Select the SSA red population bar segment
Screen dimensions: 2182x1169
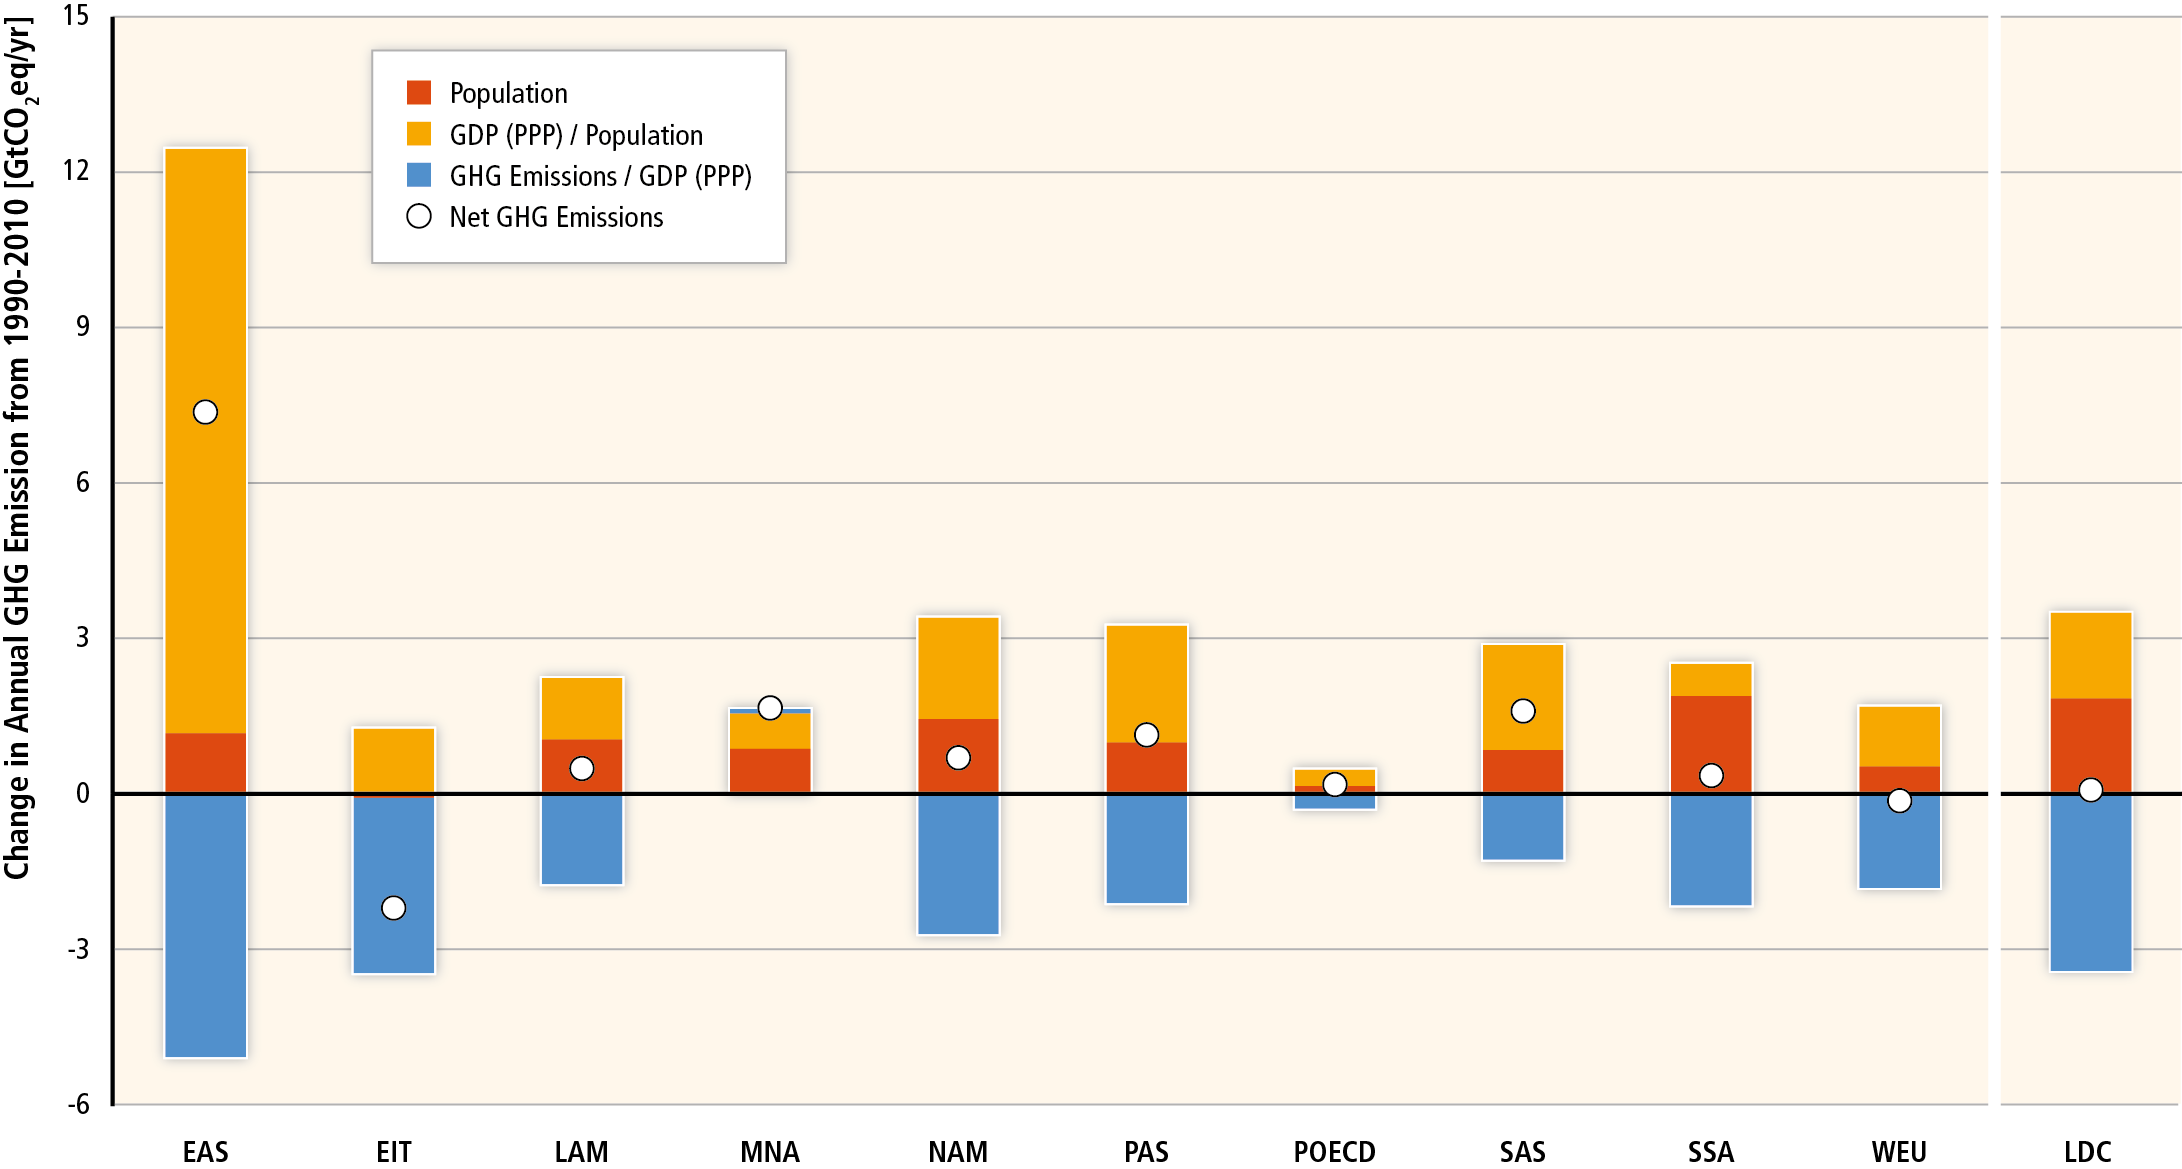[x=1711, y=744]
